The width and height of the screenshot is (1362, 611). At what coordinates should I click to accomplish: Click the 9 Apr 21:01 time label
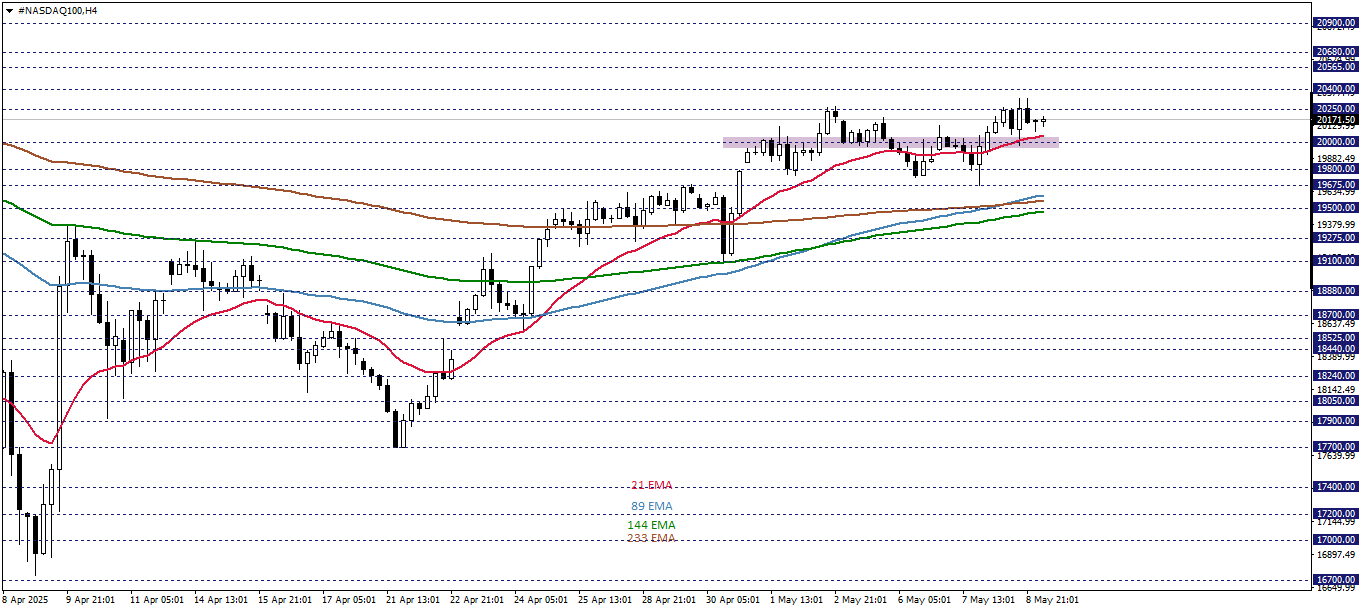[90, 600]
